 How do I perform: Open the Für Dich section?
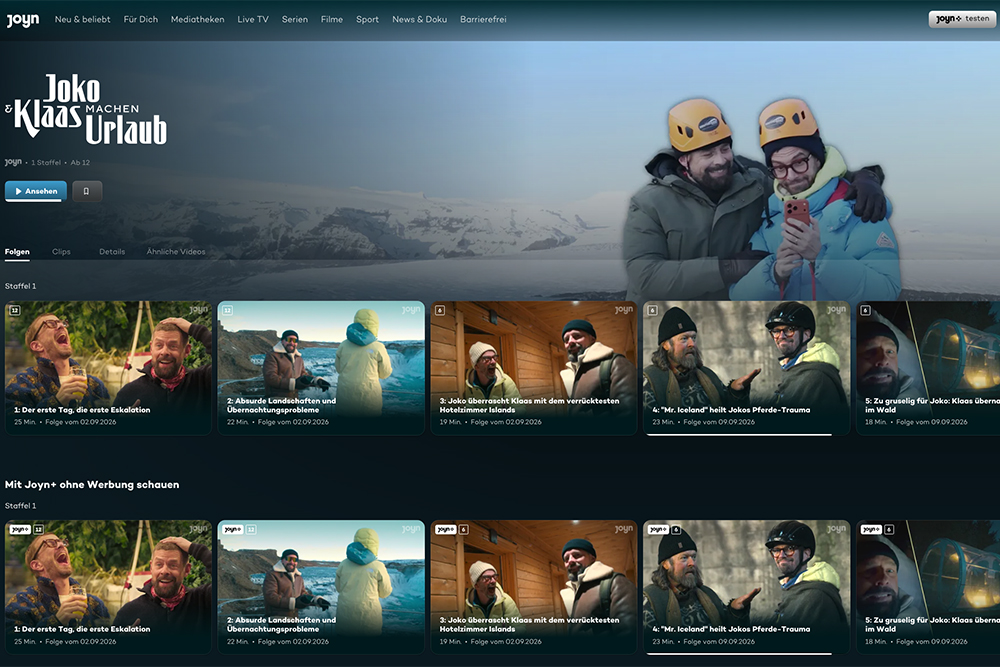(140, 19)
